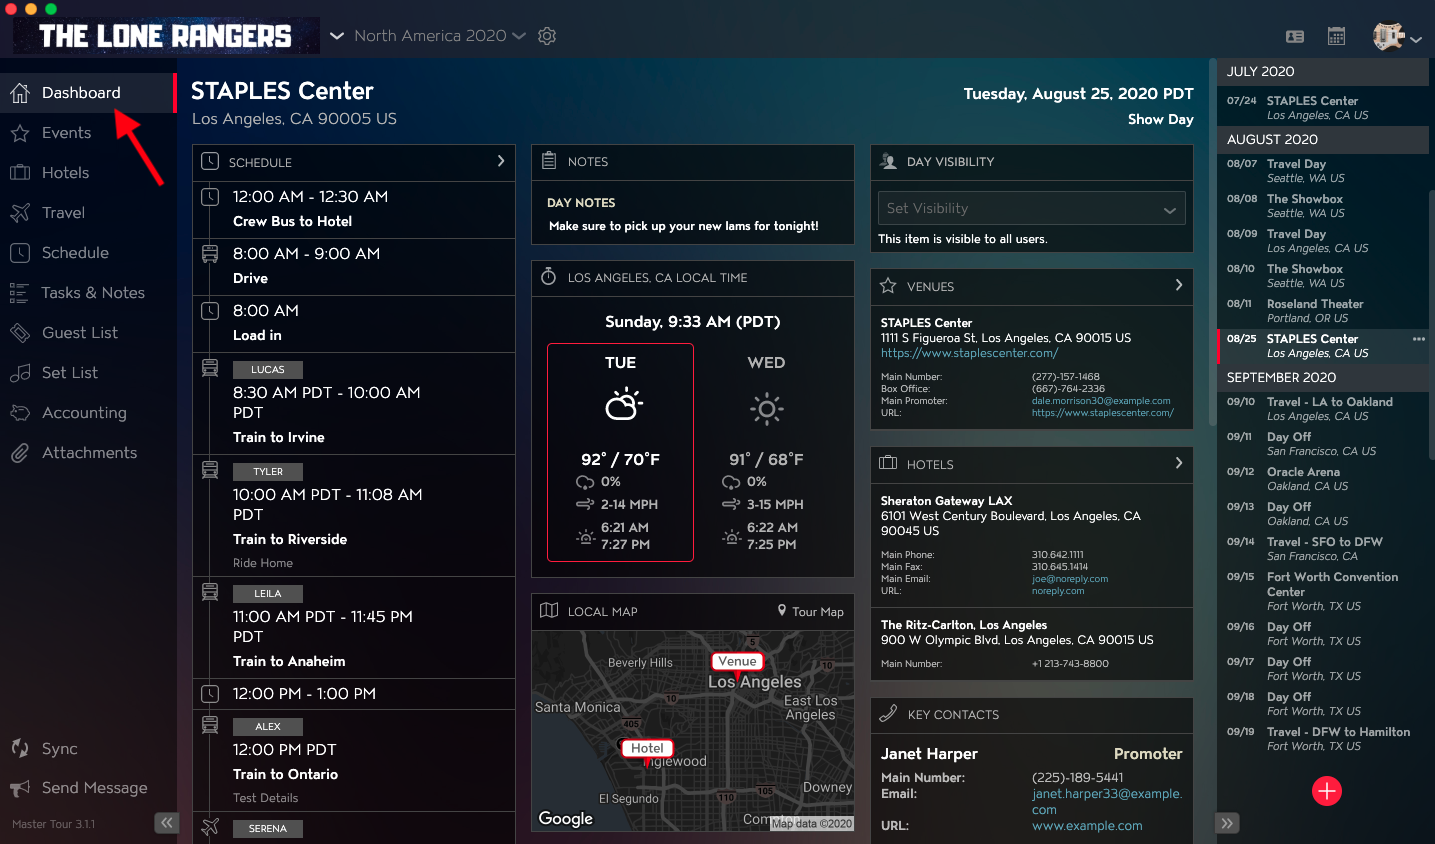Click the Train to Riverside train icon
Screen dimensions: 1435x844
point(210,470)
